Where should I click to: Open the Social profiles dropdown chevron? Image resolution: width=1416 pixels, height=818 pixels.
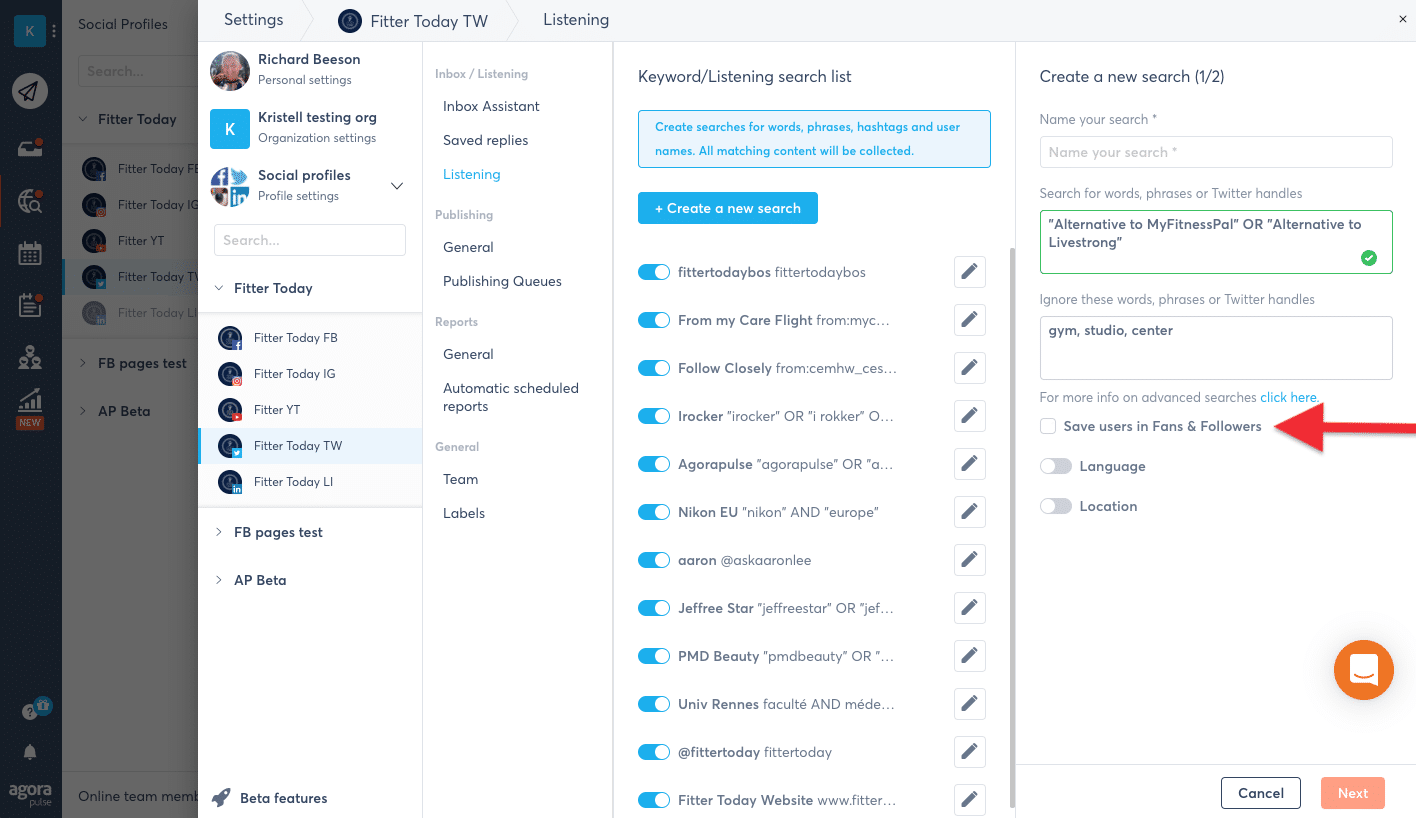point(396,185)
